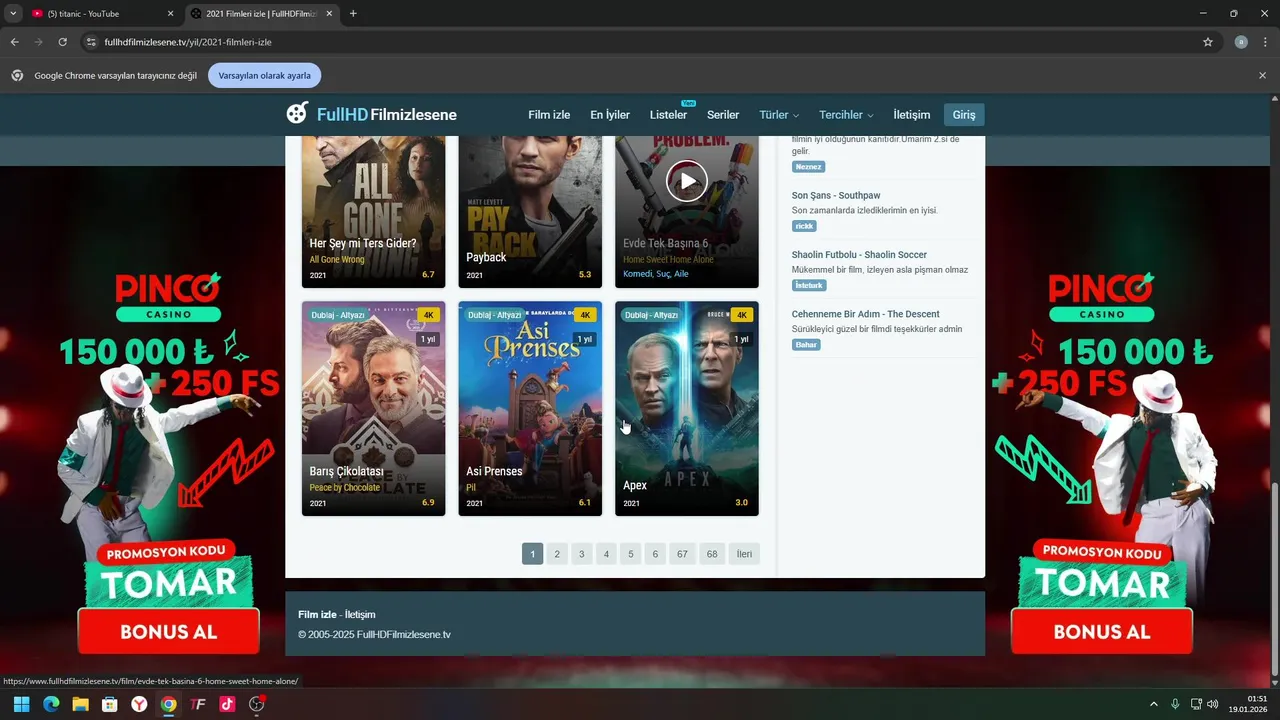1280x720 pixels.
Task: Click Dublaj - Altyazı tag on Apex
Action: coord(651,315)
